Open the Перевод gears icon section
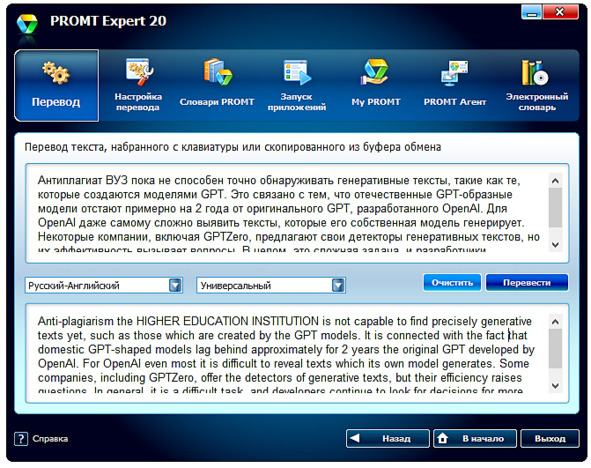Viewport: 591px width, 468px height. pyautogui.click(x=56, y=72)
